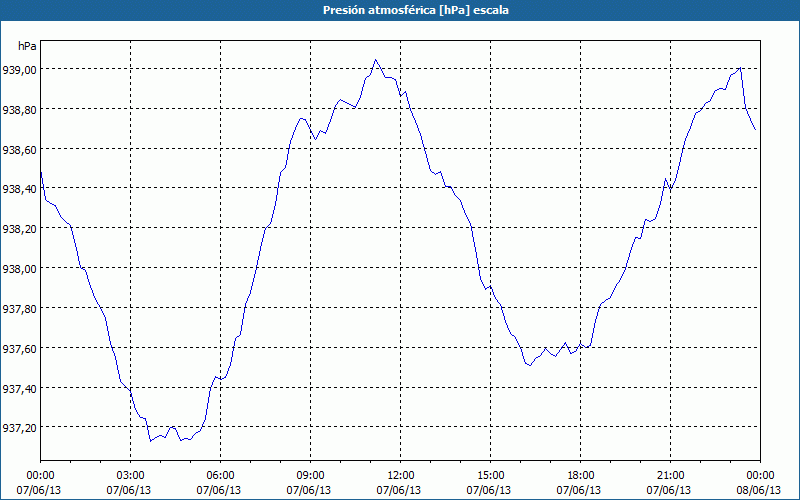Click the 937,80 y-axis value
Viewport: 800px width, 500px height.
coord(19,309)
